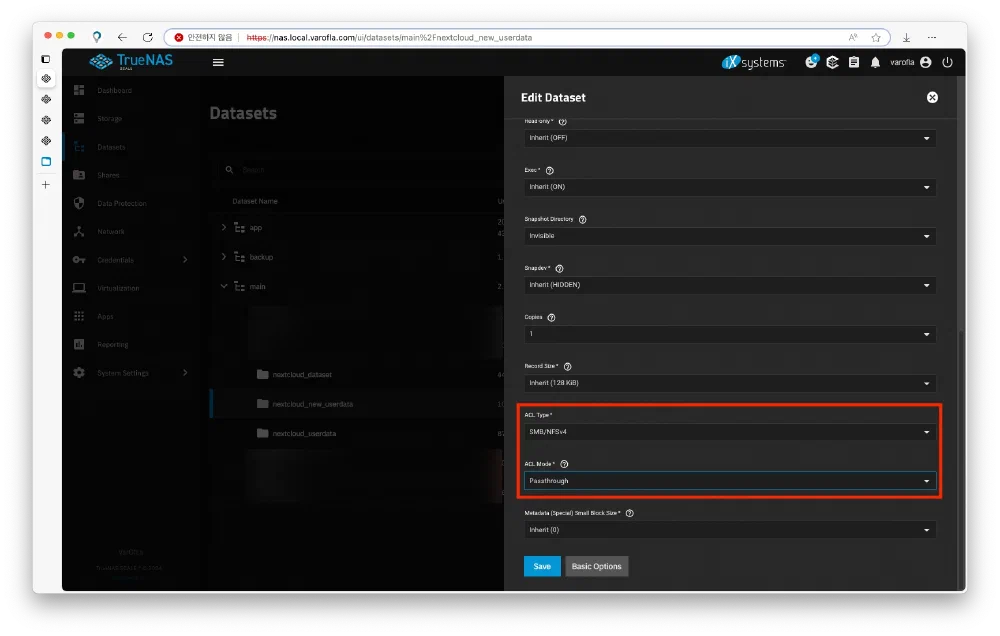Click the Record Size help icon

coord(568,367)
